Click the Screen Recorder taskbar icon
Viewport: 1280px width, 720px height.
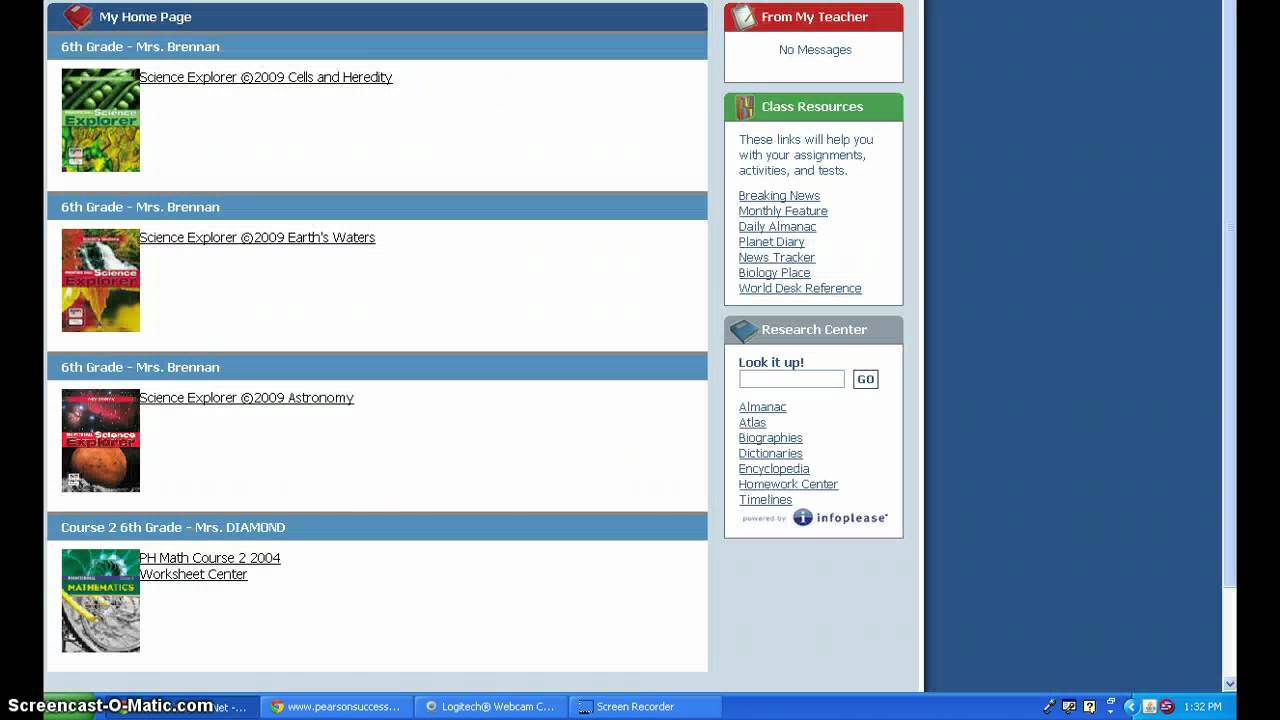point(585,706)
